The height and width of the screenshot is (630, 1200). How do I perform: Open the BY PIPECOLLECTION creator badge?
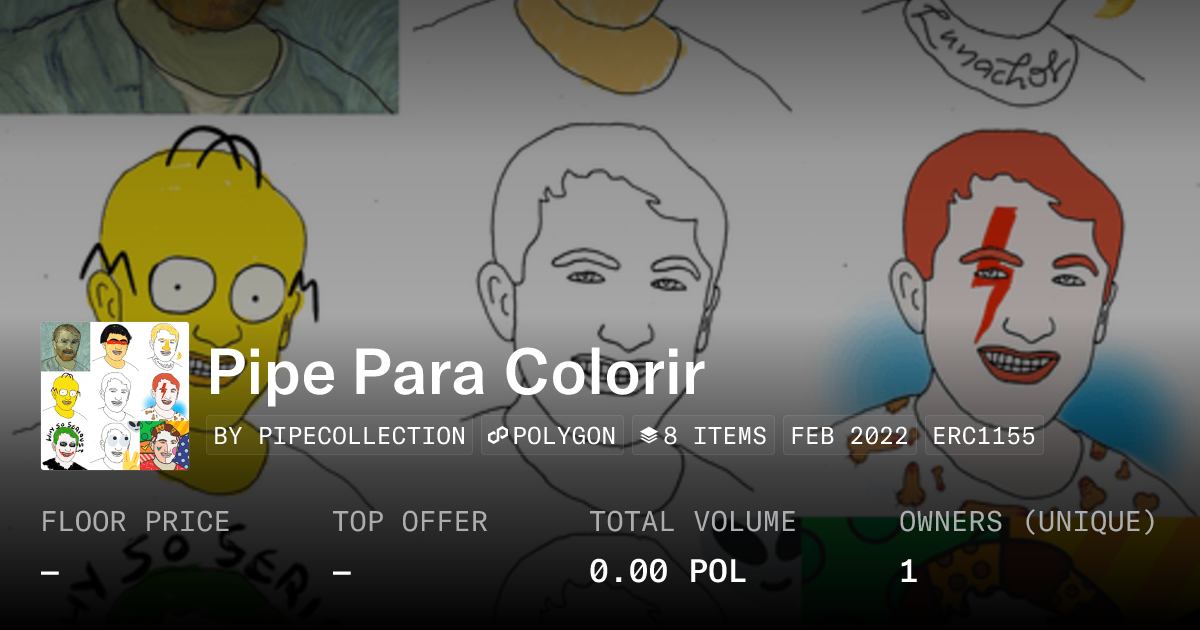339,436
